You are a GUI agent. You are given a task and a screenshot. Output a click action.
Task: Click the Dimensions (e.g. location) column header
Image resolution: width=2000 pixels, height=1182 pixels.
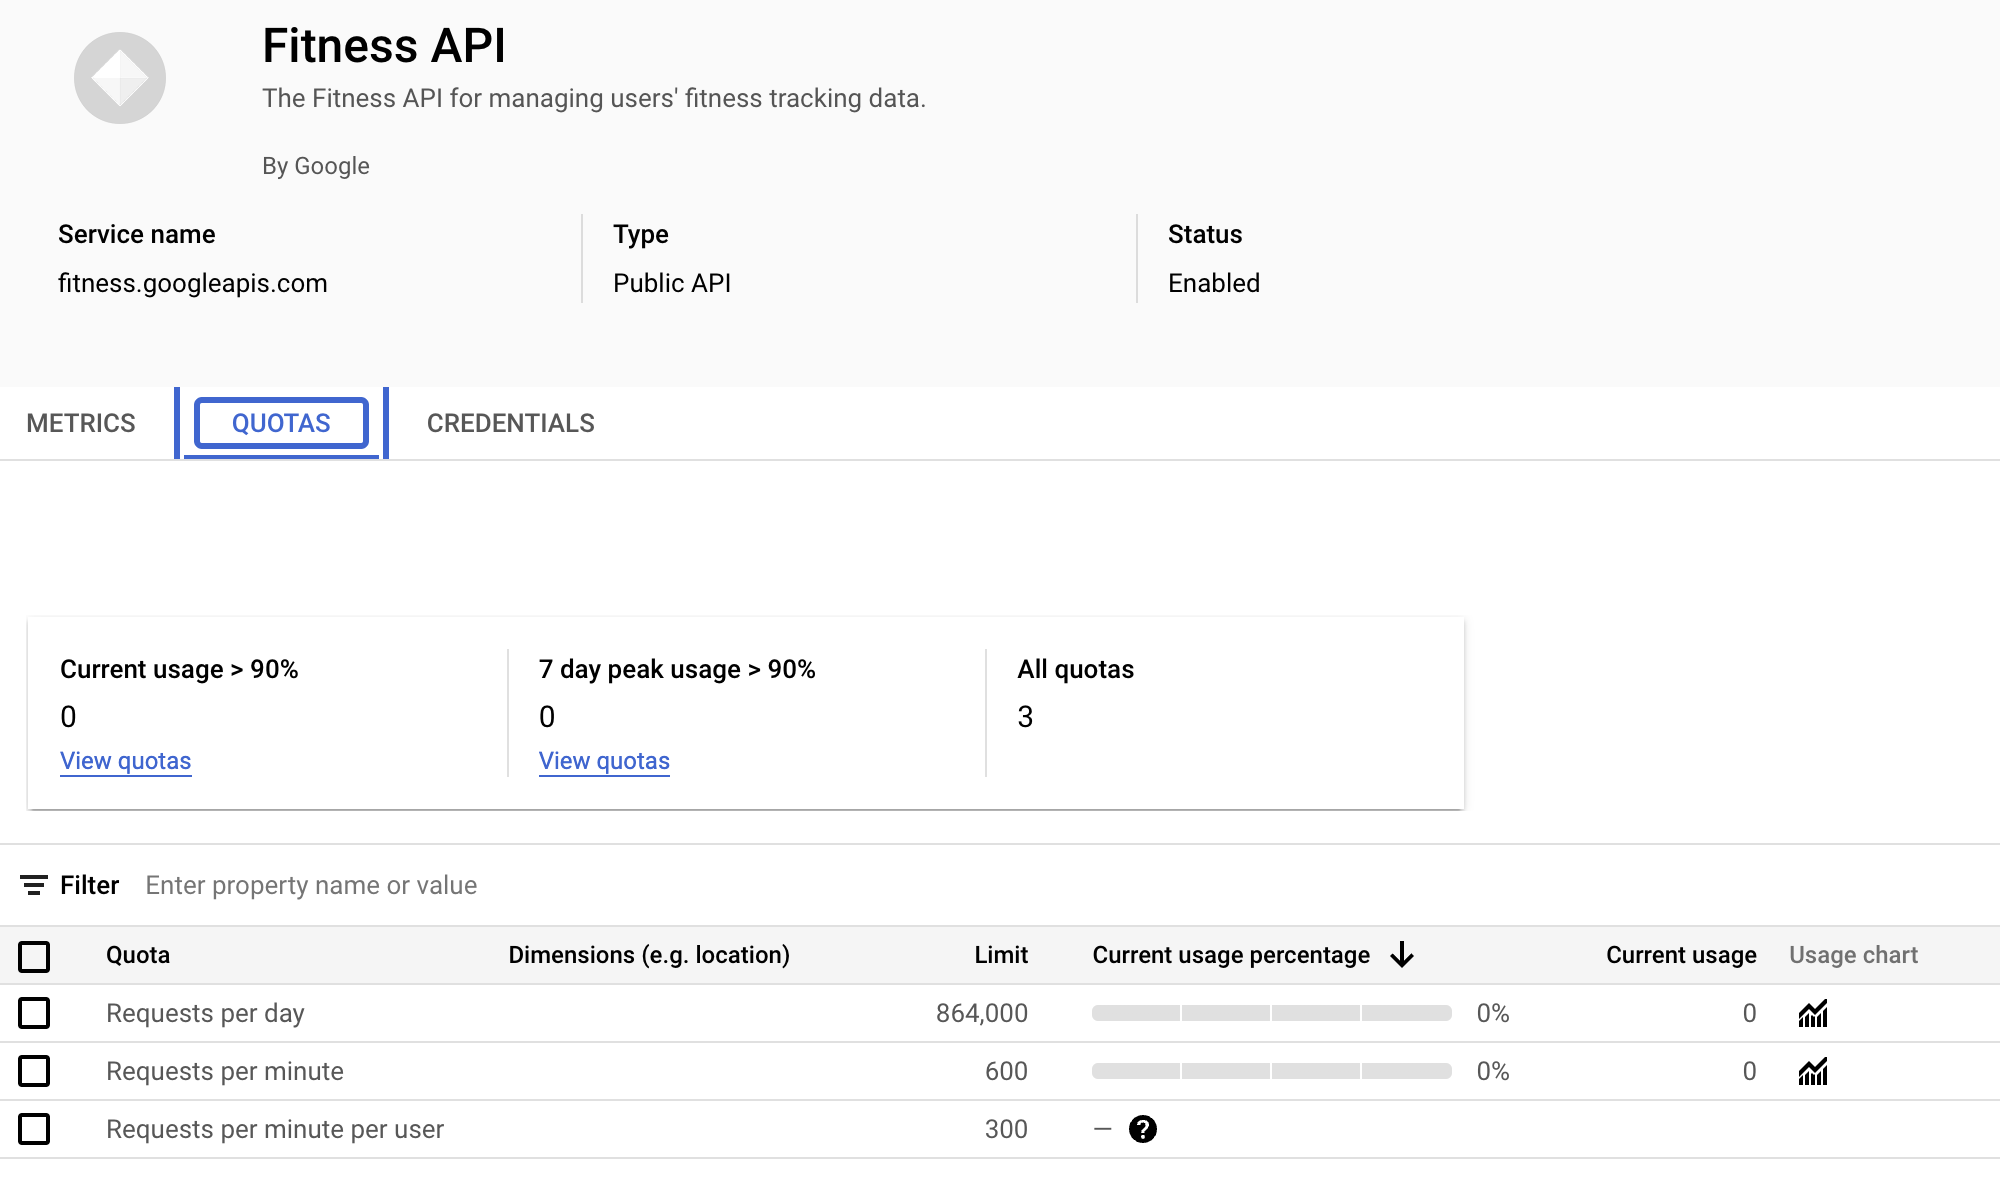click(649, 955)
